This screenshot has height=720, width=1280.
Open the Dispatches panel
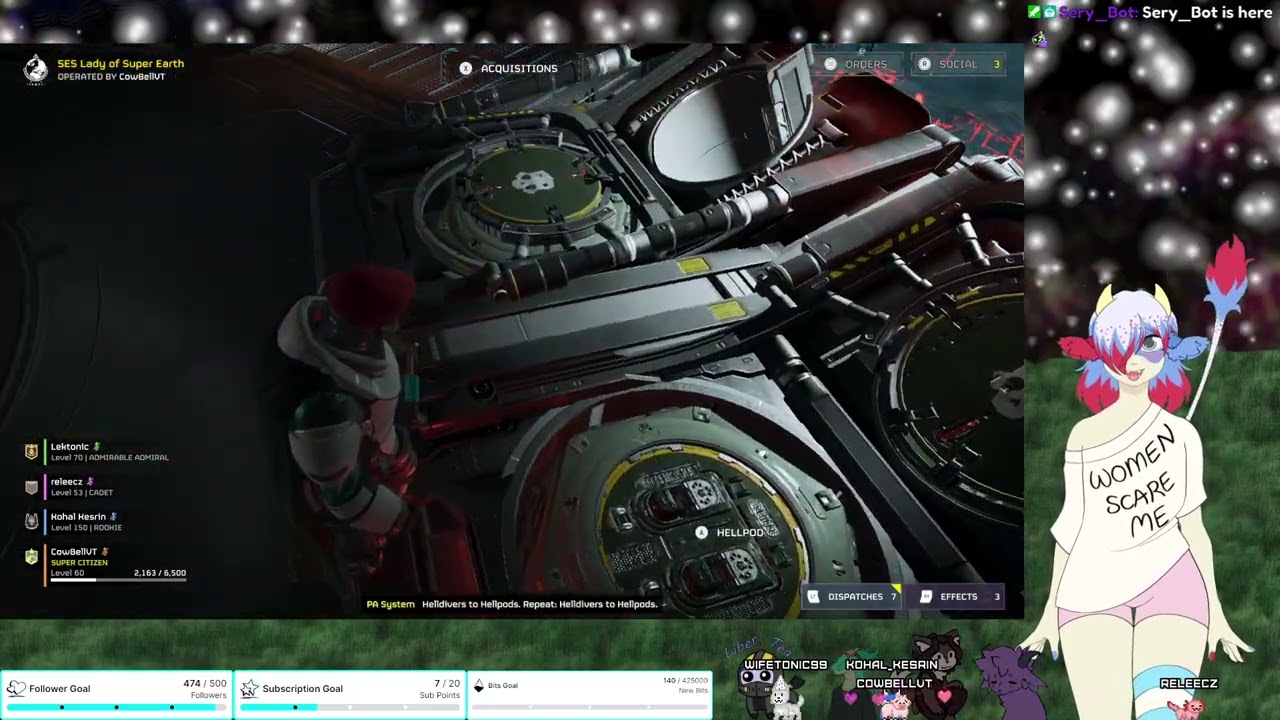(x=853, y=596)
